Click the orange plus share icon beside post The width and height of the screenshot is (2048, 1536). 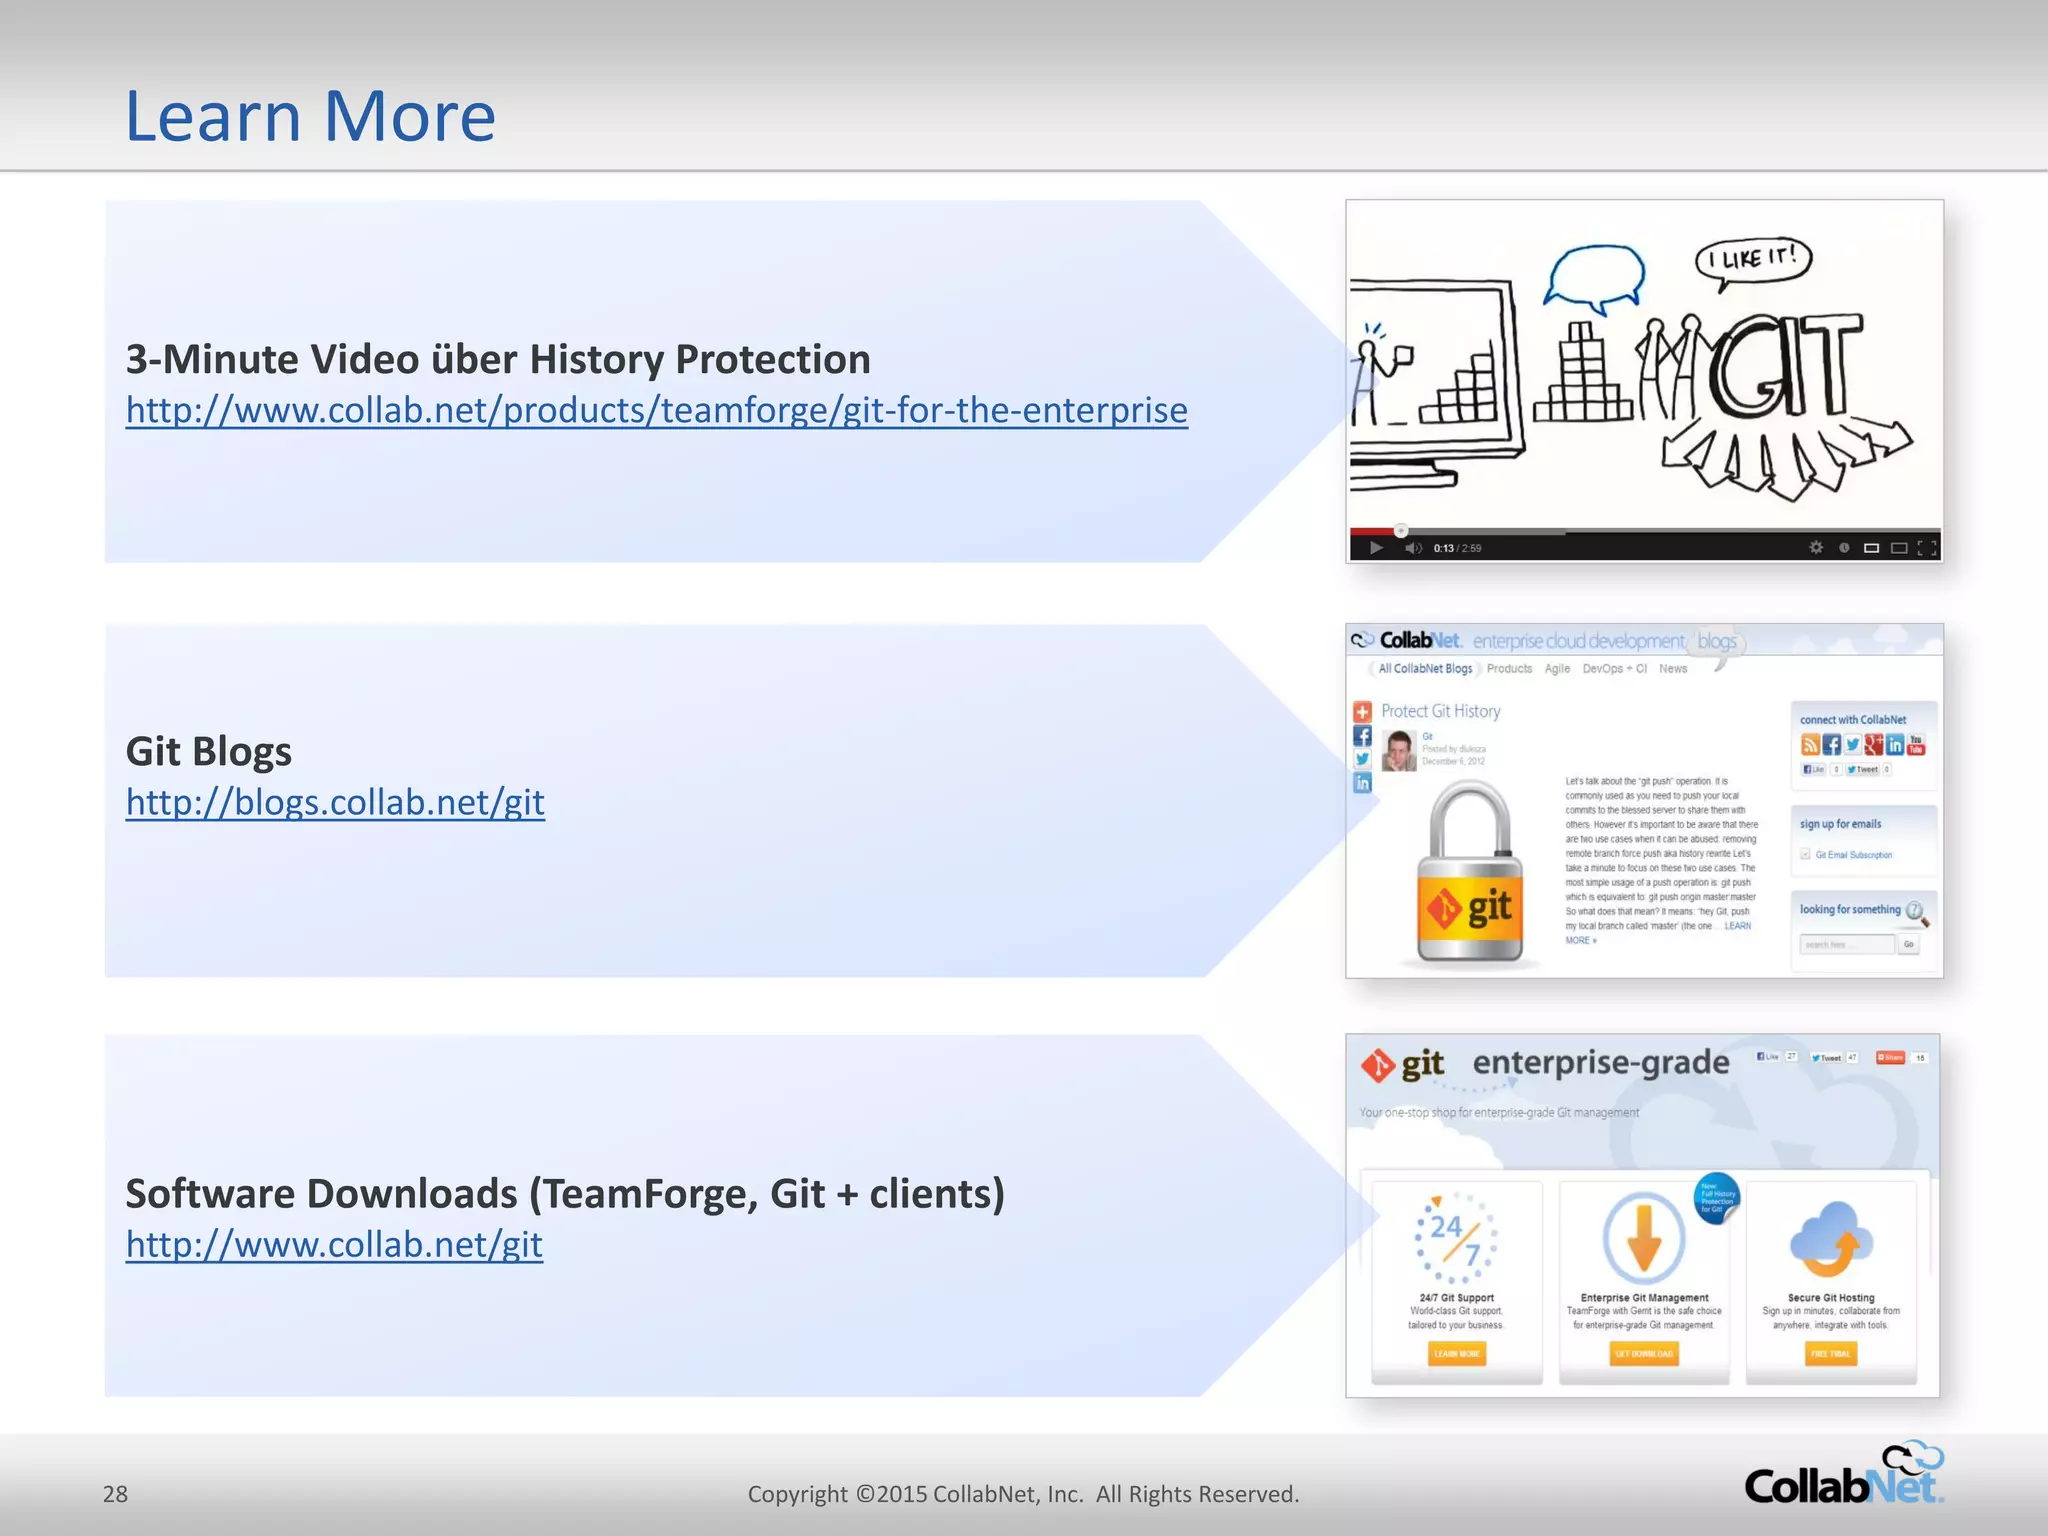1362,712
